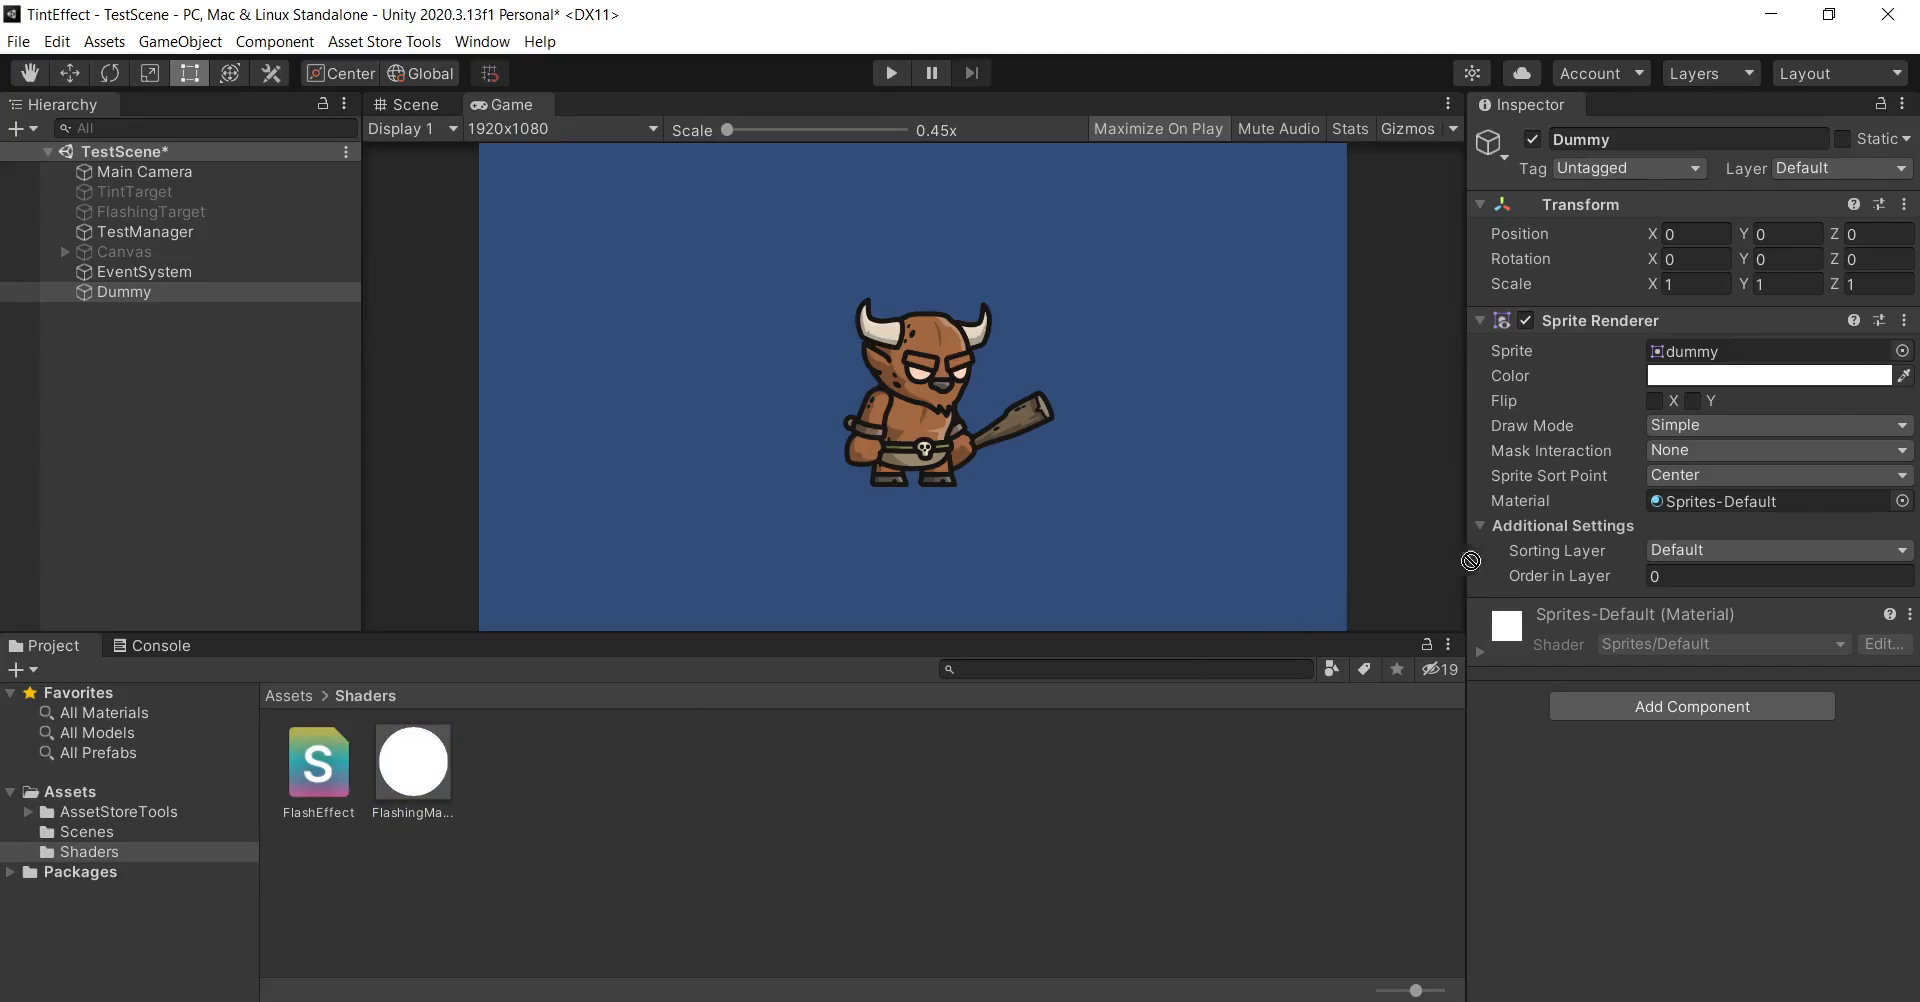Viewport: 1920px width, 1002px height.
Task: Select the Move tool
Action: (70, 73)
